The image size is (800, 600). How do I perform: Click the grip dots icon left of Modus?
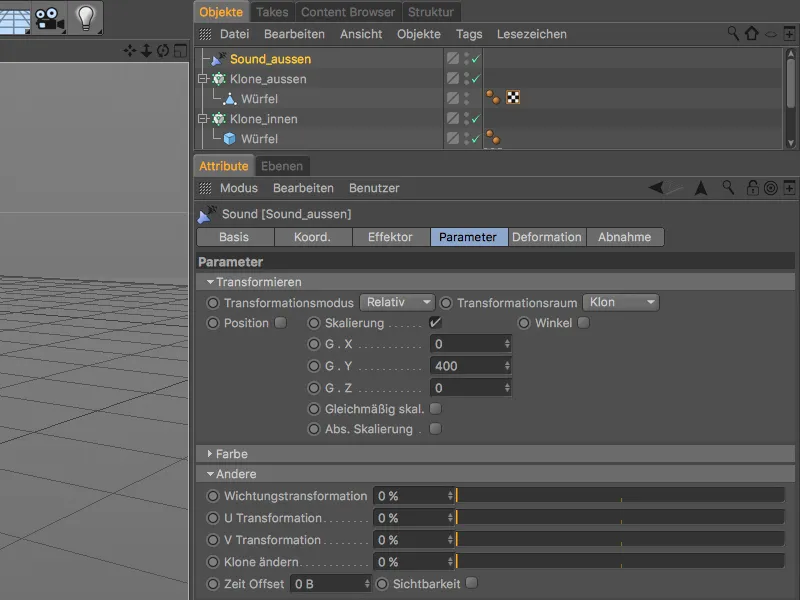coord(205,188)
